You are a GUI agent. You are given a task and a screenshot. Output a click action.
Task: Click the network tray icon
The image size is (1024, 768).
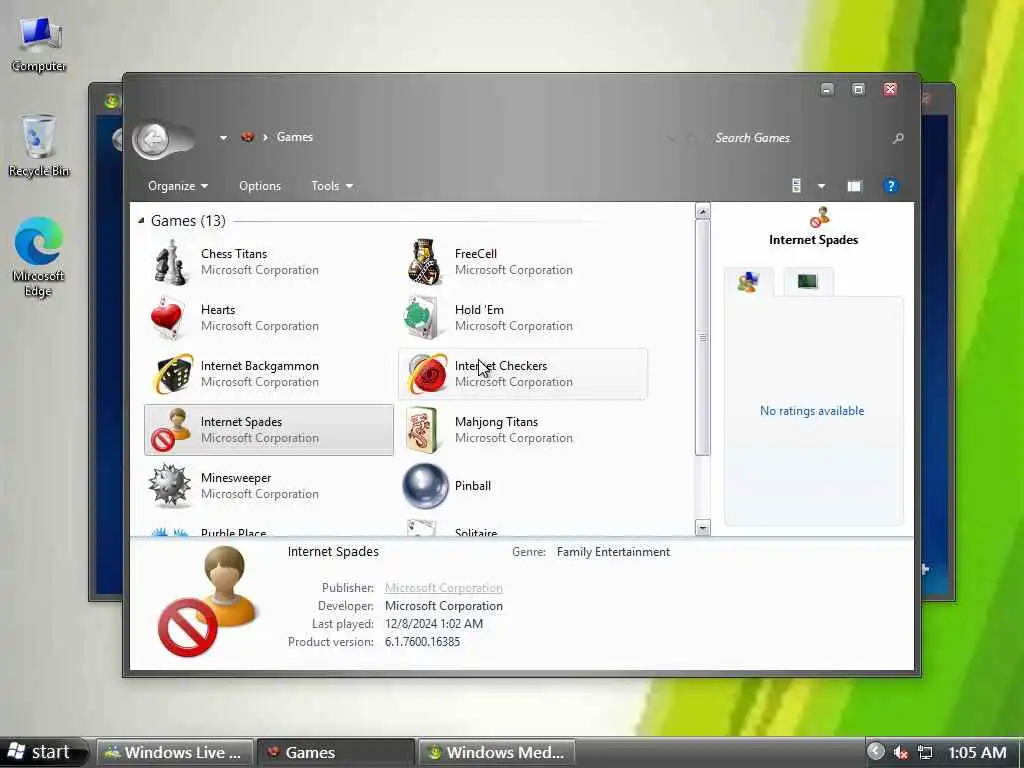[925, 752]
